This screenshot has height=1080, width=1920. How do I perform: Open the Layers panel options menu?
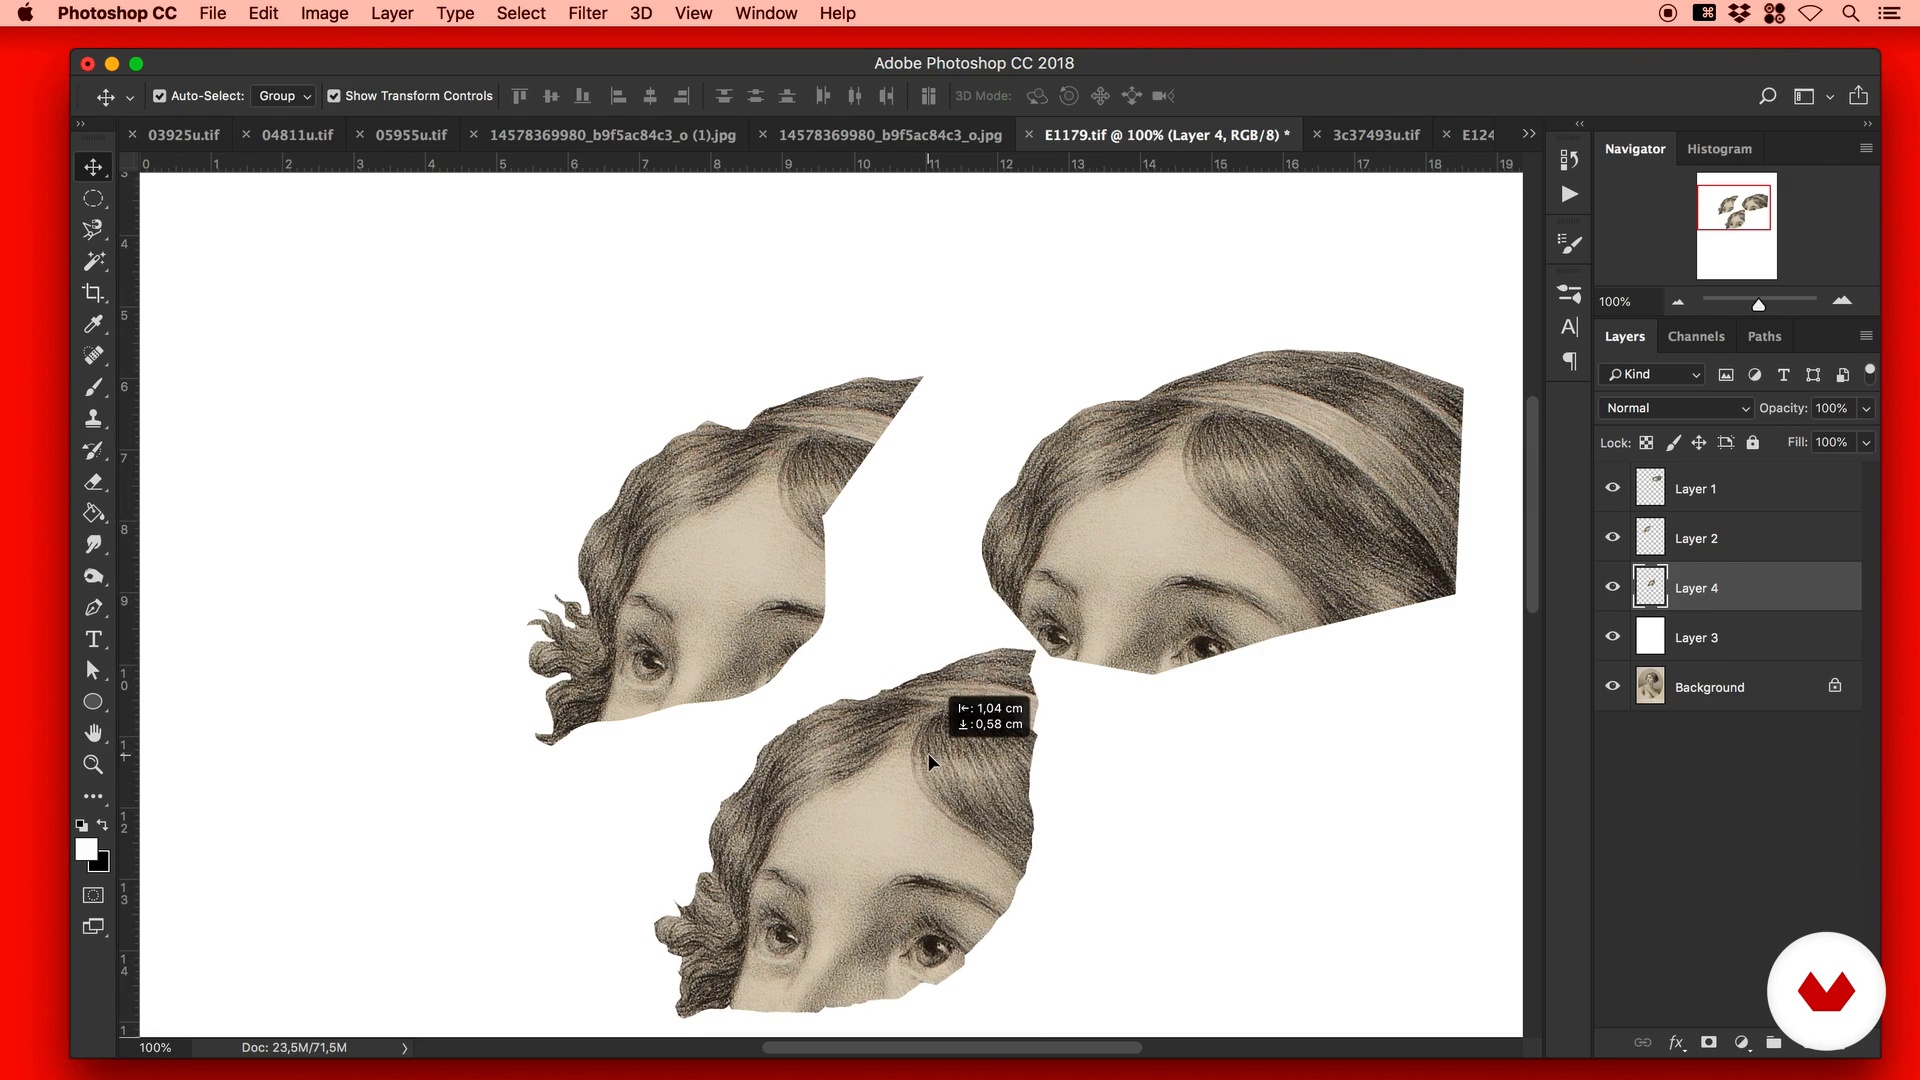click(x=1866, y=336)
